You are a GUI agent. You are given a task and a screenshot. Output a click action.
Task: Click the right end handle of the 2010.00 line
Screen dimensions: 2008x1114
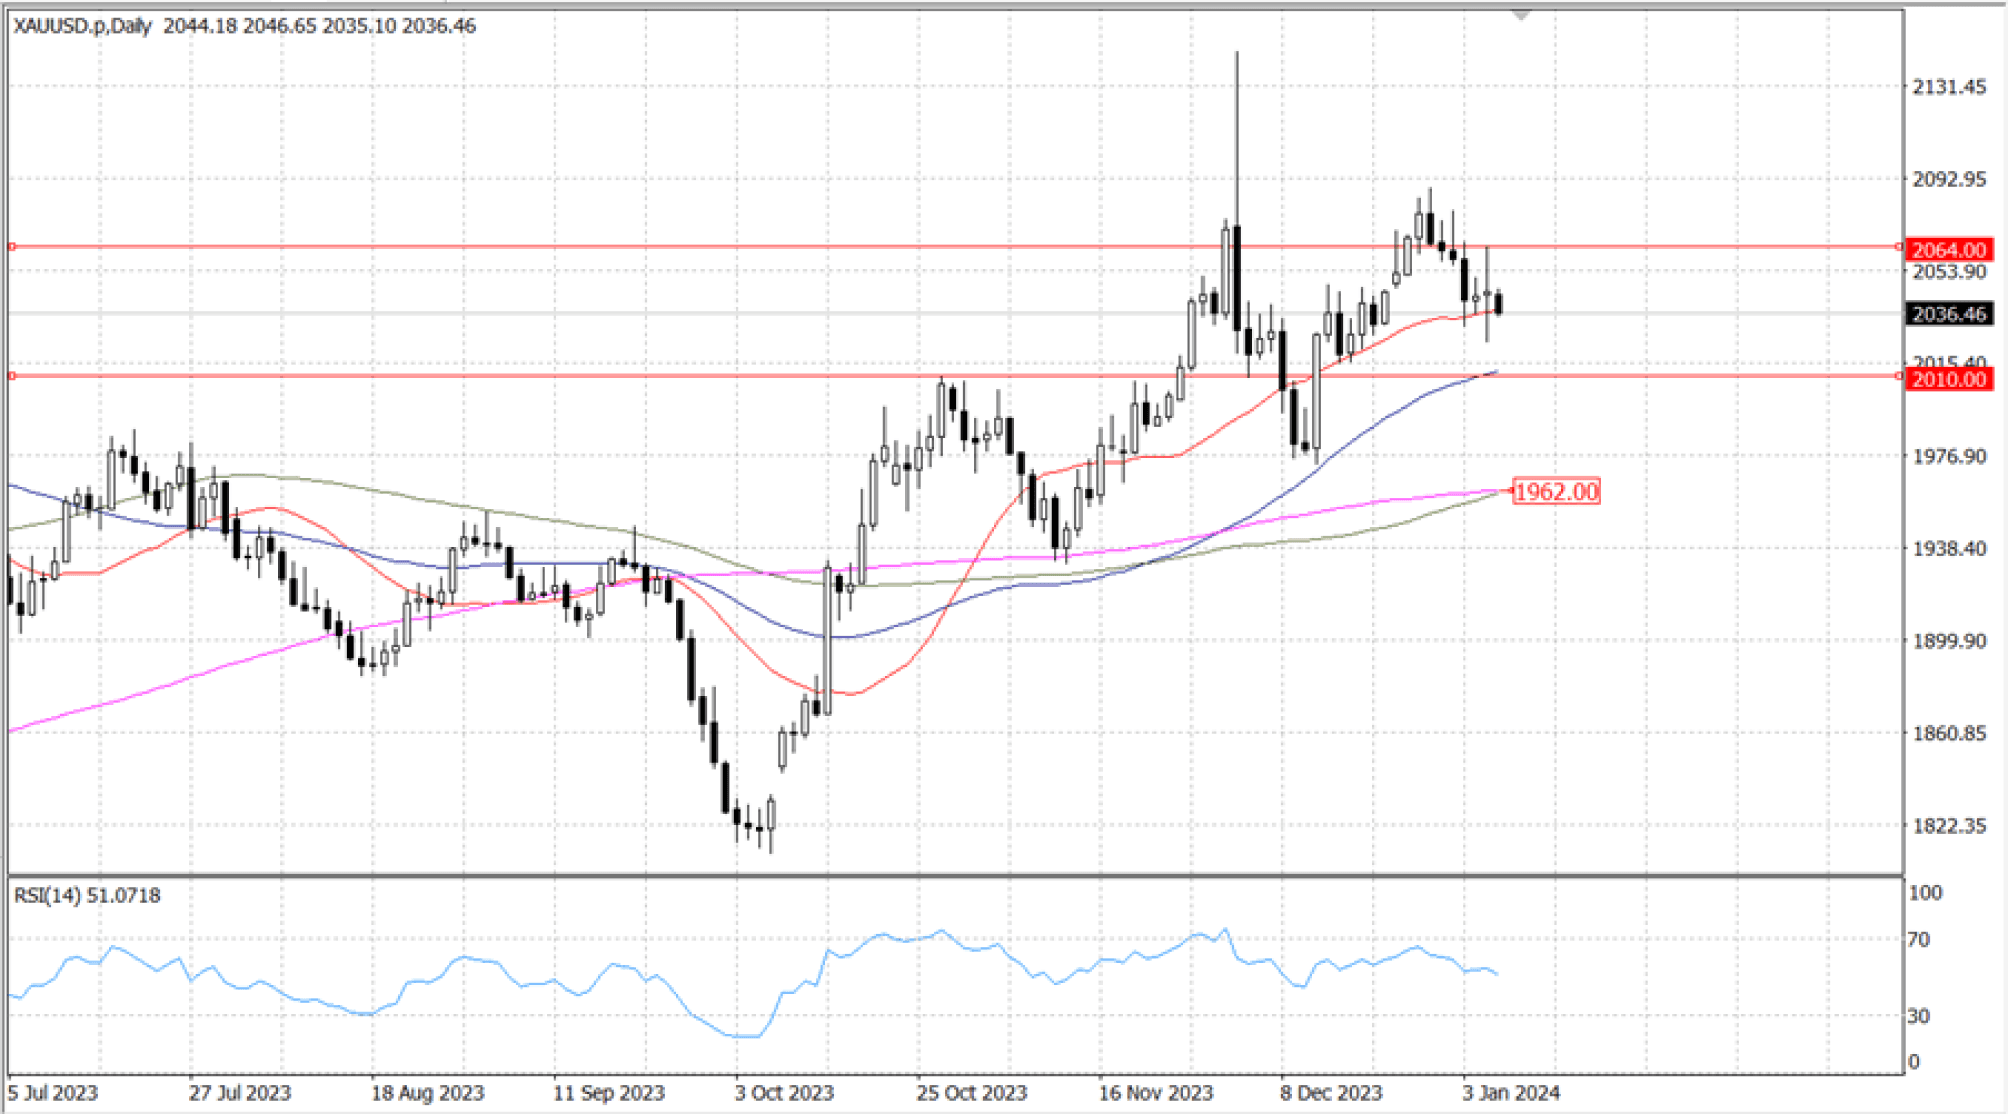1899,376
